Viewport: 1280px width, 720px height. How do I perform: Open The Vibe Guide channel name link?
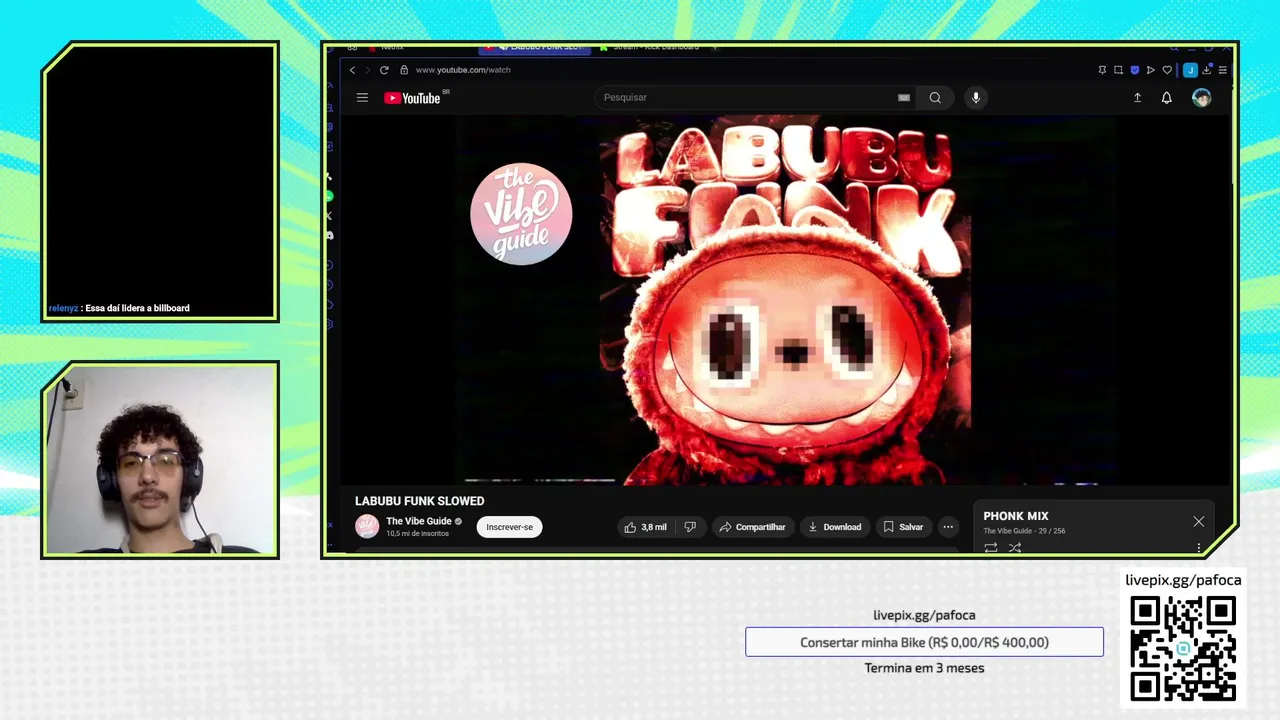pyautogui.click(x=419, y=521)
